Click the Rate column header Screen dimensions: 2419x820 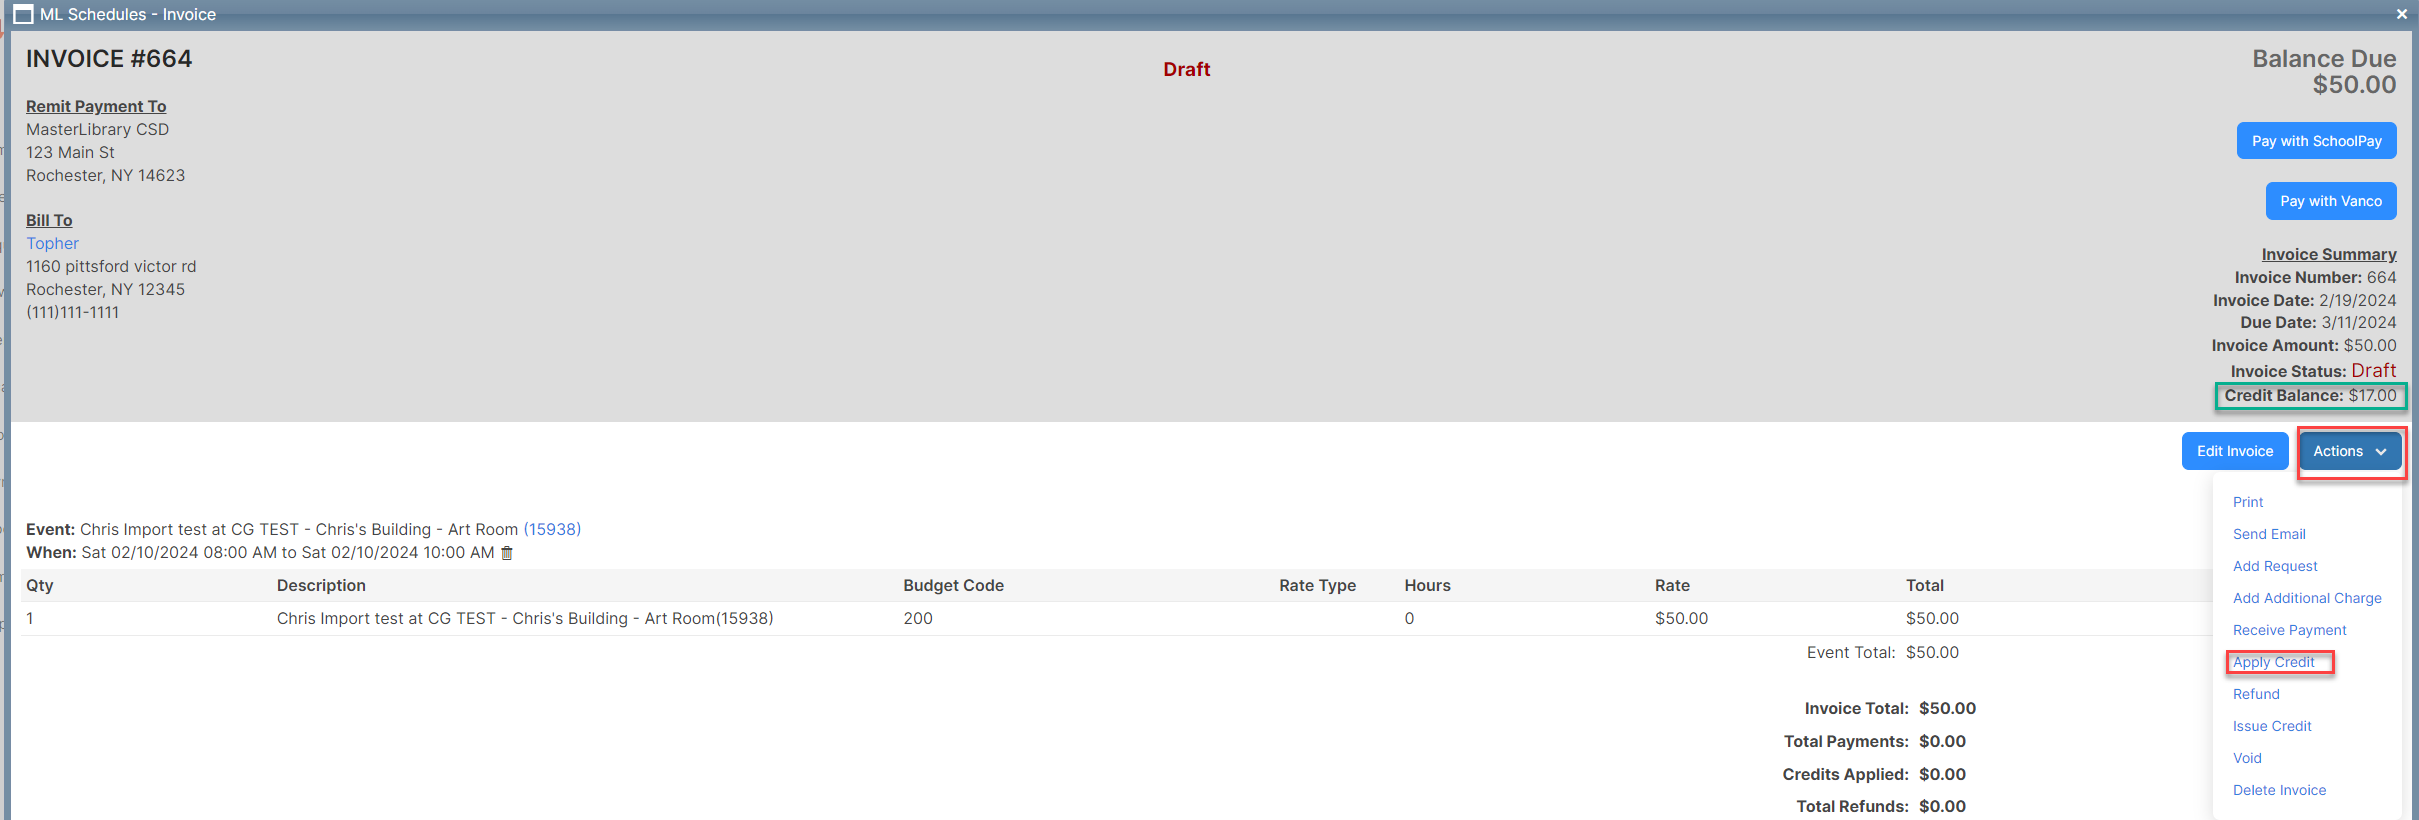[1672, 585]
